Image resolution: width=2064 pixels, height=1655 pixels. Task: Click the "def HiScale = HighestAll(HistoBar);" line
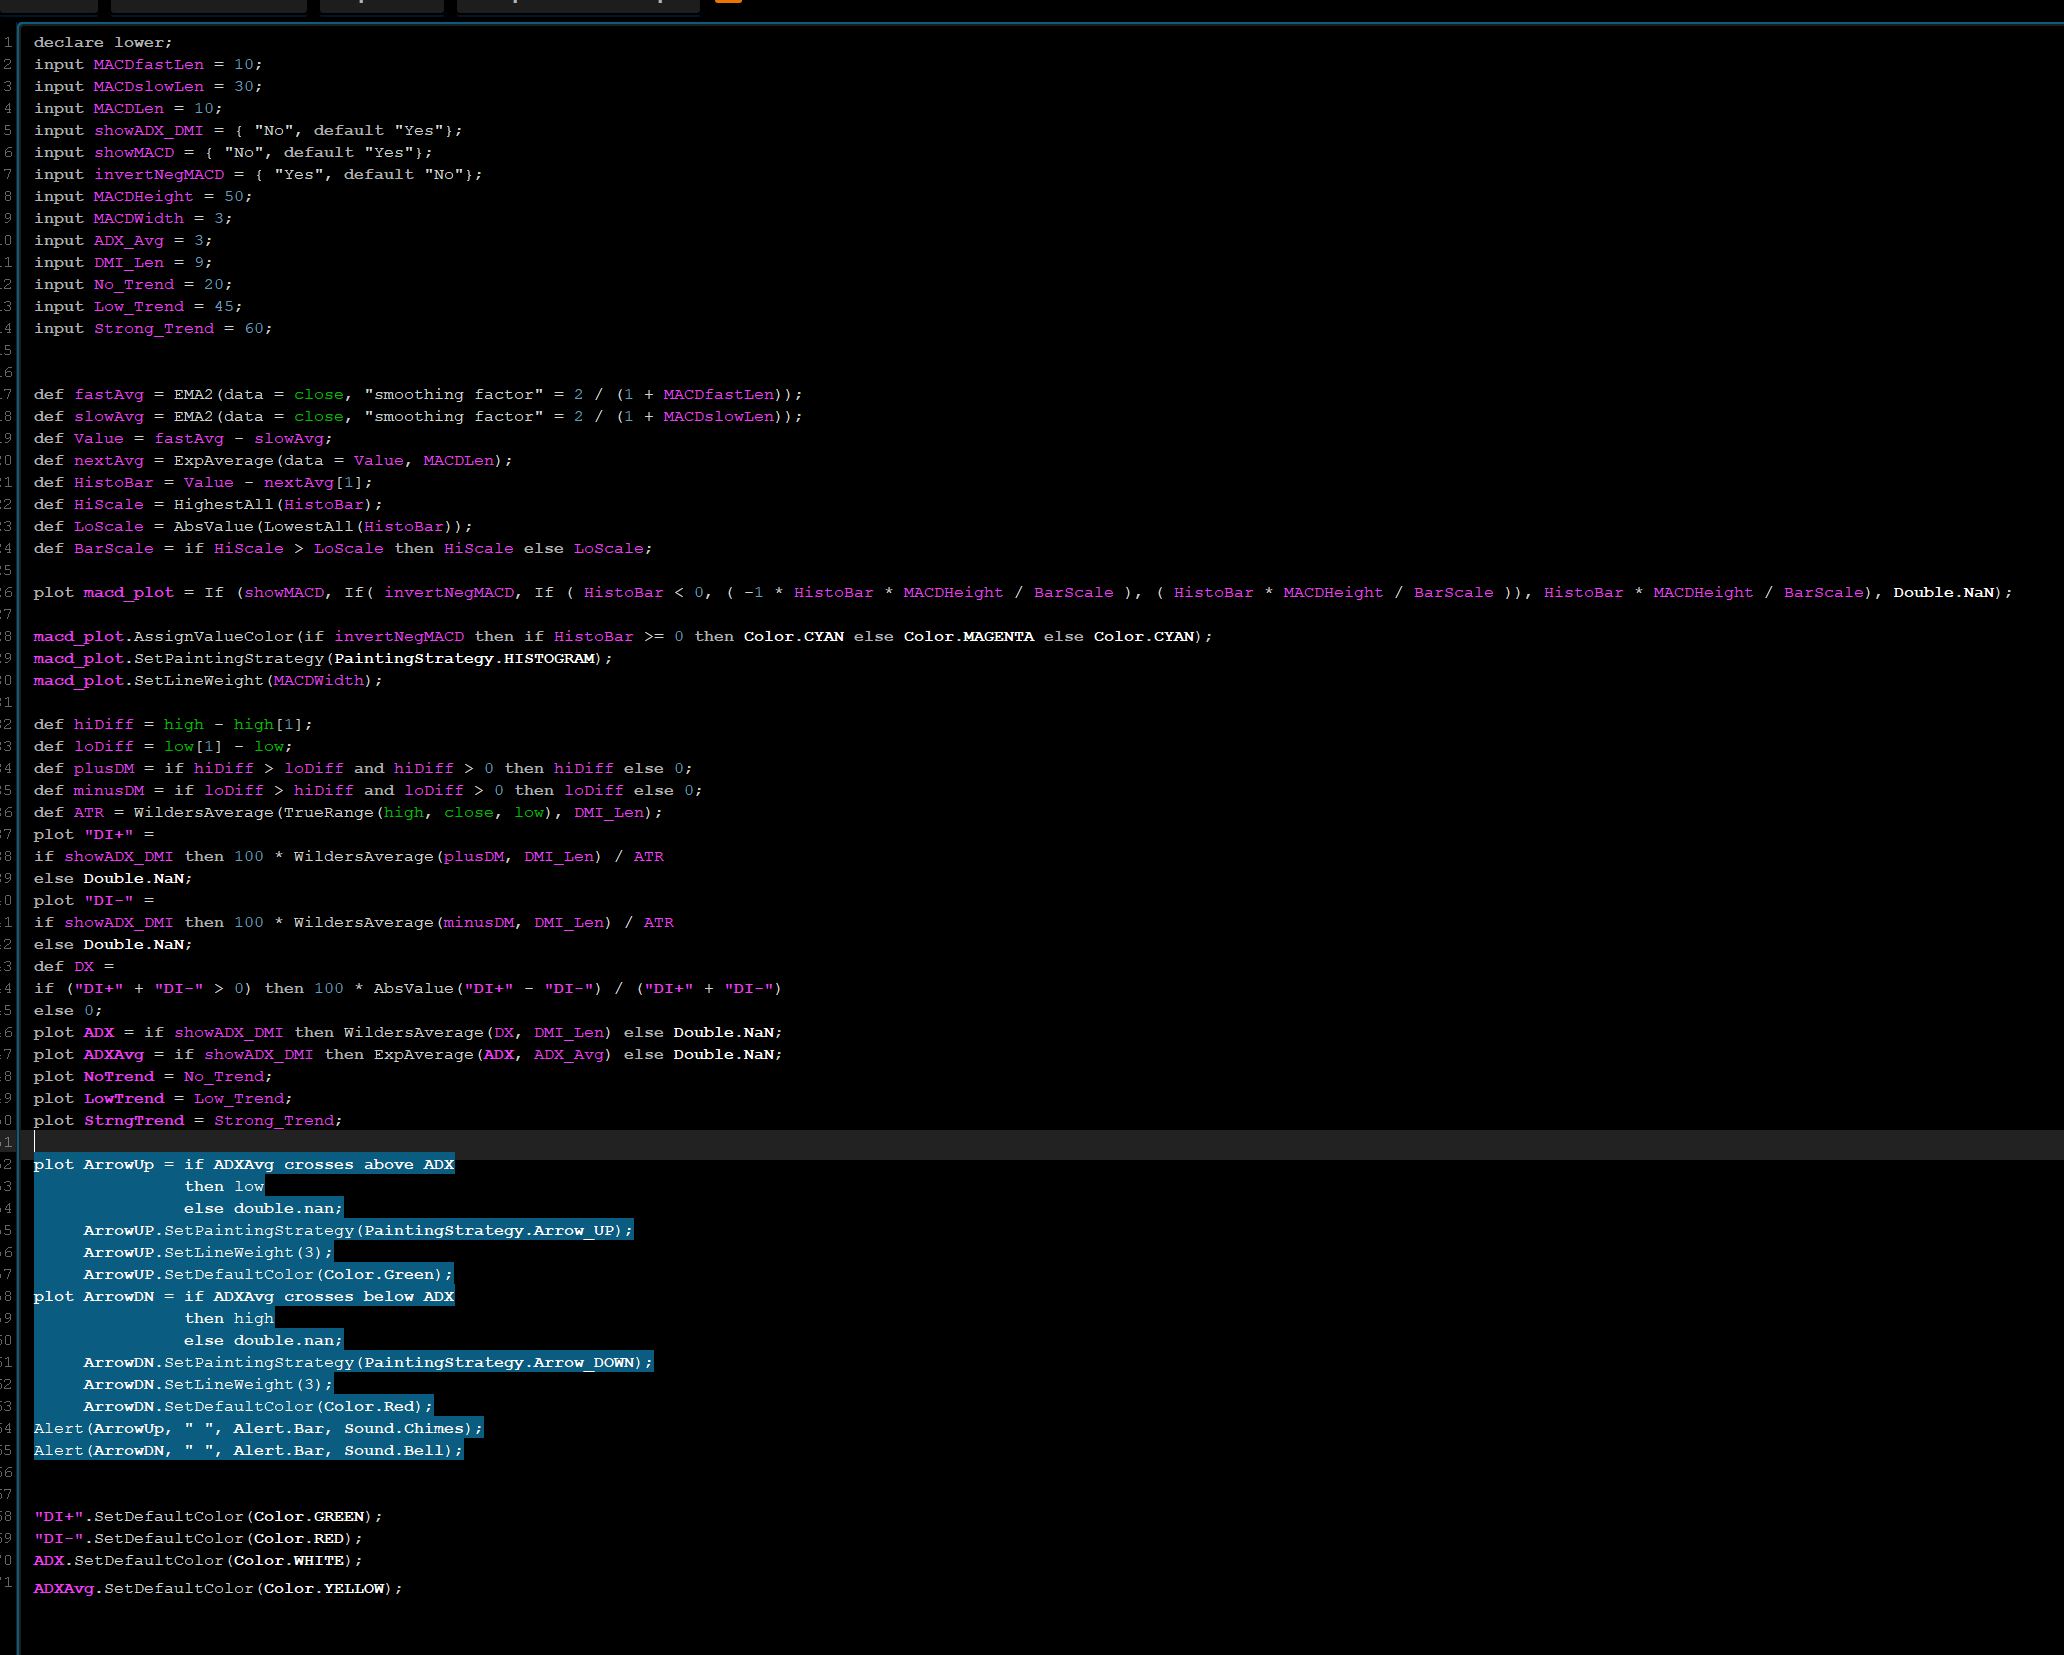coord(208,504)
